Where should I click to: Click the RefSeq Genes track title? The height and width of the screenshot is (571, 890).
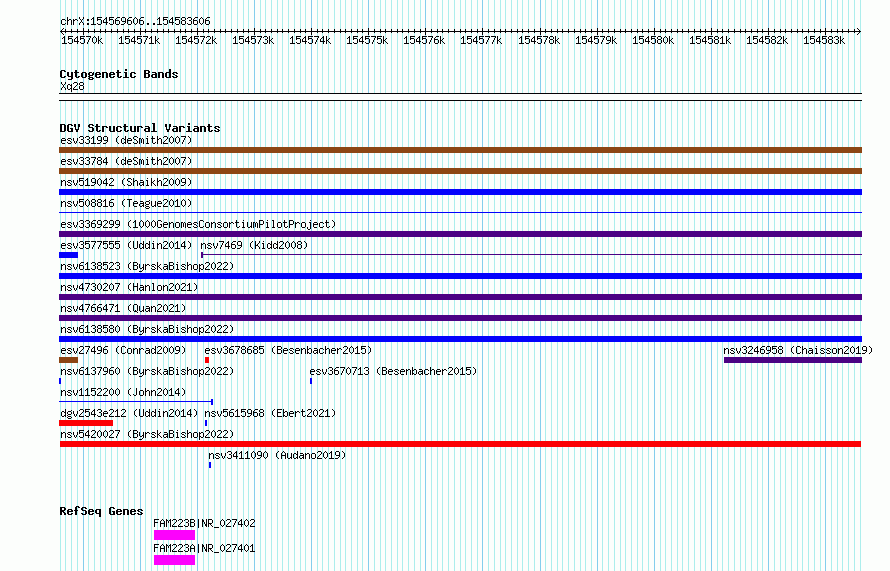point(101,511)
